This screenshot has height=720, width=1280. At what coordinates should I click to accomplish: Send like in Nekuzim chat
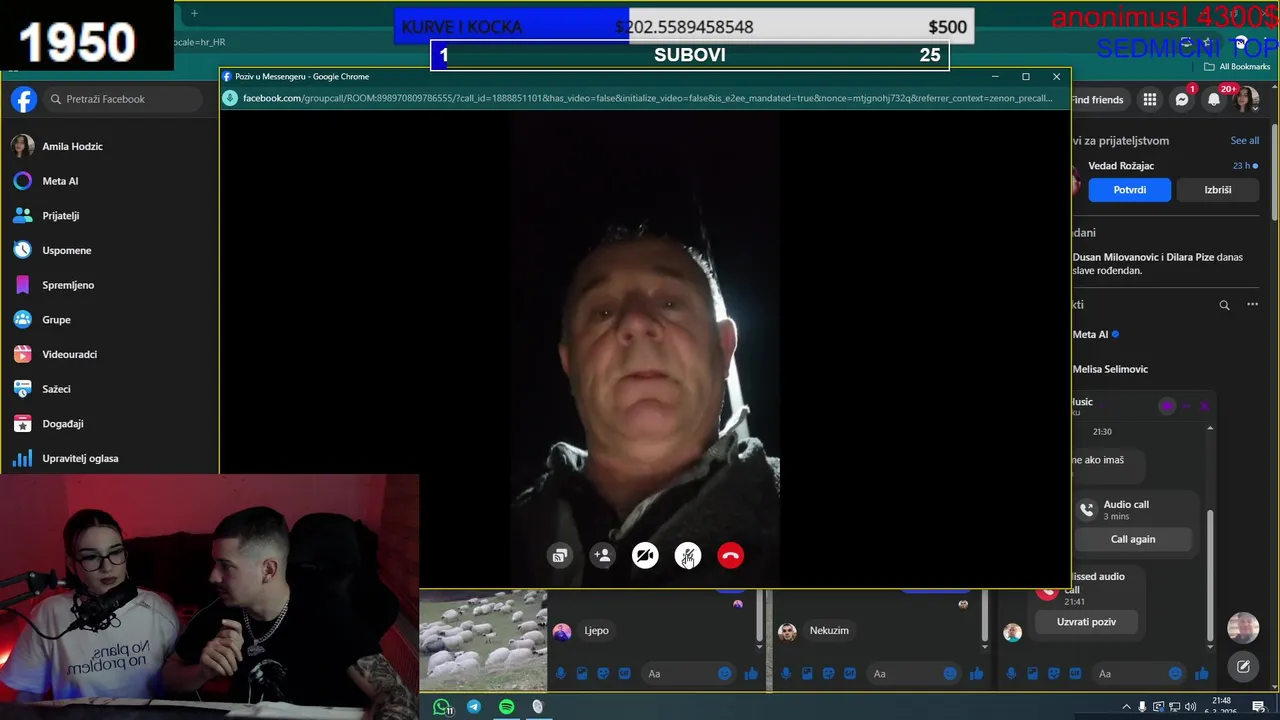pos(976,674)
